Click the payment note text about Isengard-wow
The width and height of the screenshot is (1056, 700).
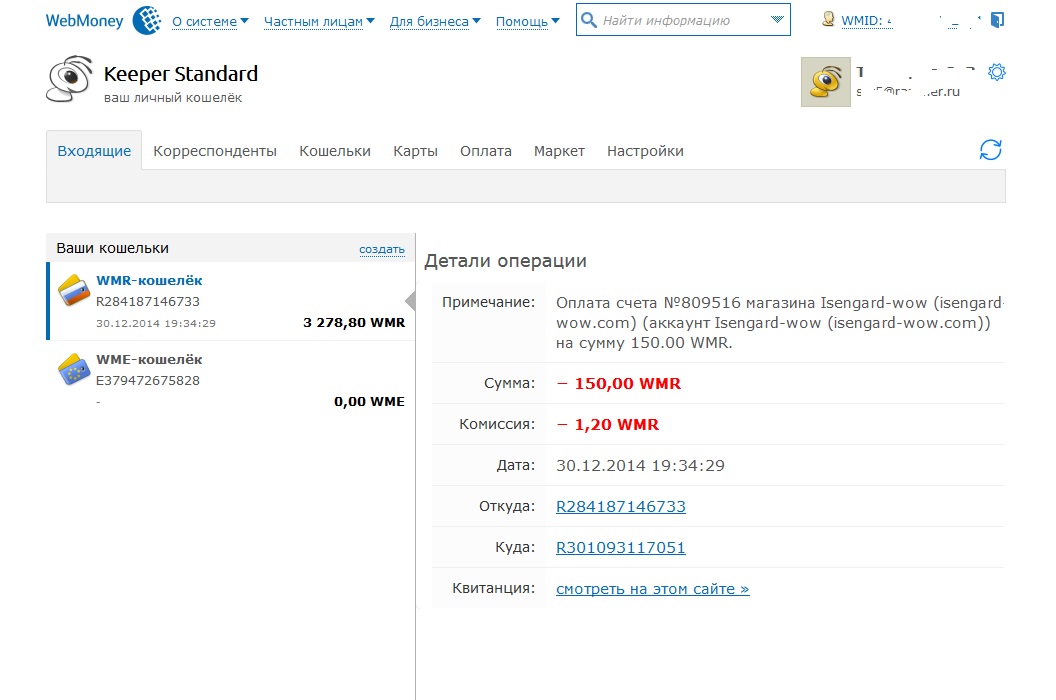coord(779,323)
